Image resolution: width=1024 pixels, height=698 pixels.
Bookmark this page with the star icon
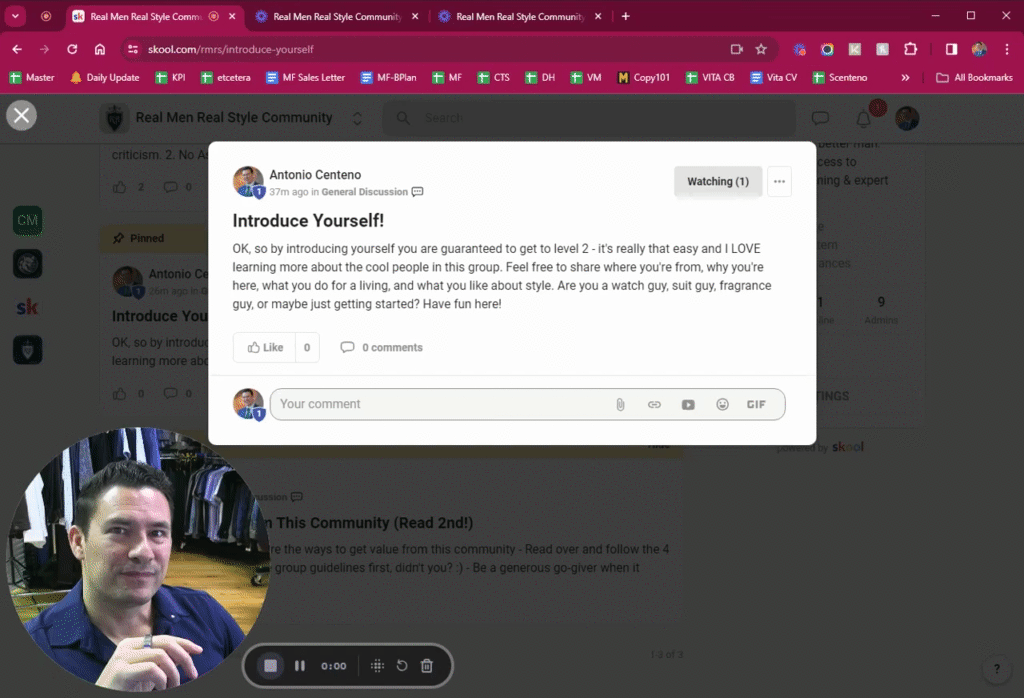[761, 50]
